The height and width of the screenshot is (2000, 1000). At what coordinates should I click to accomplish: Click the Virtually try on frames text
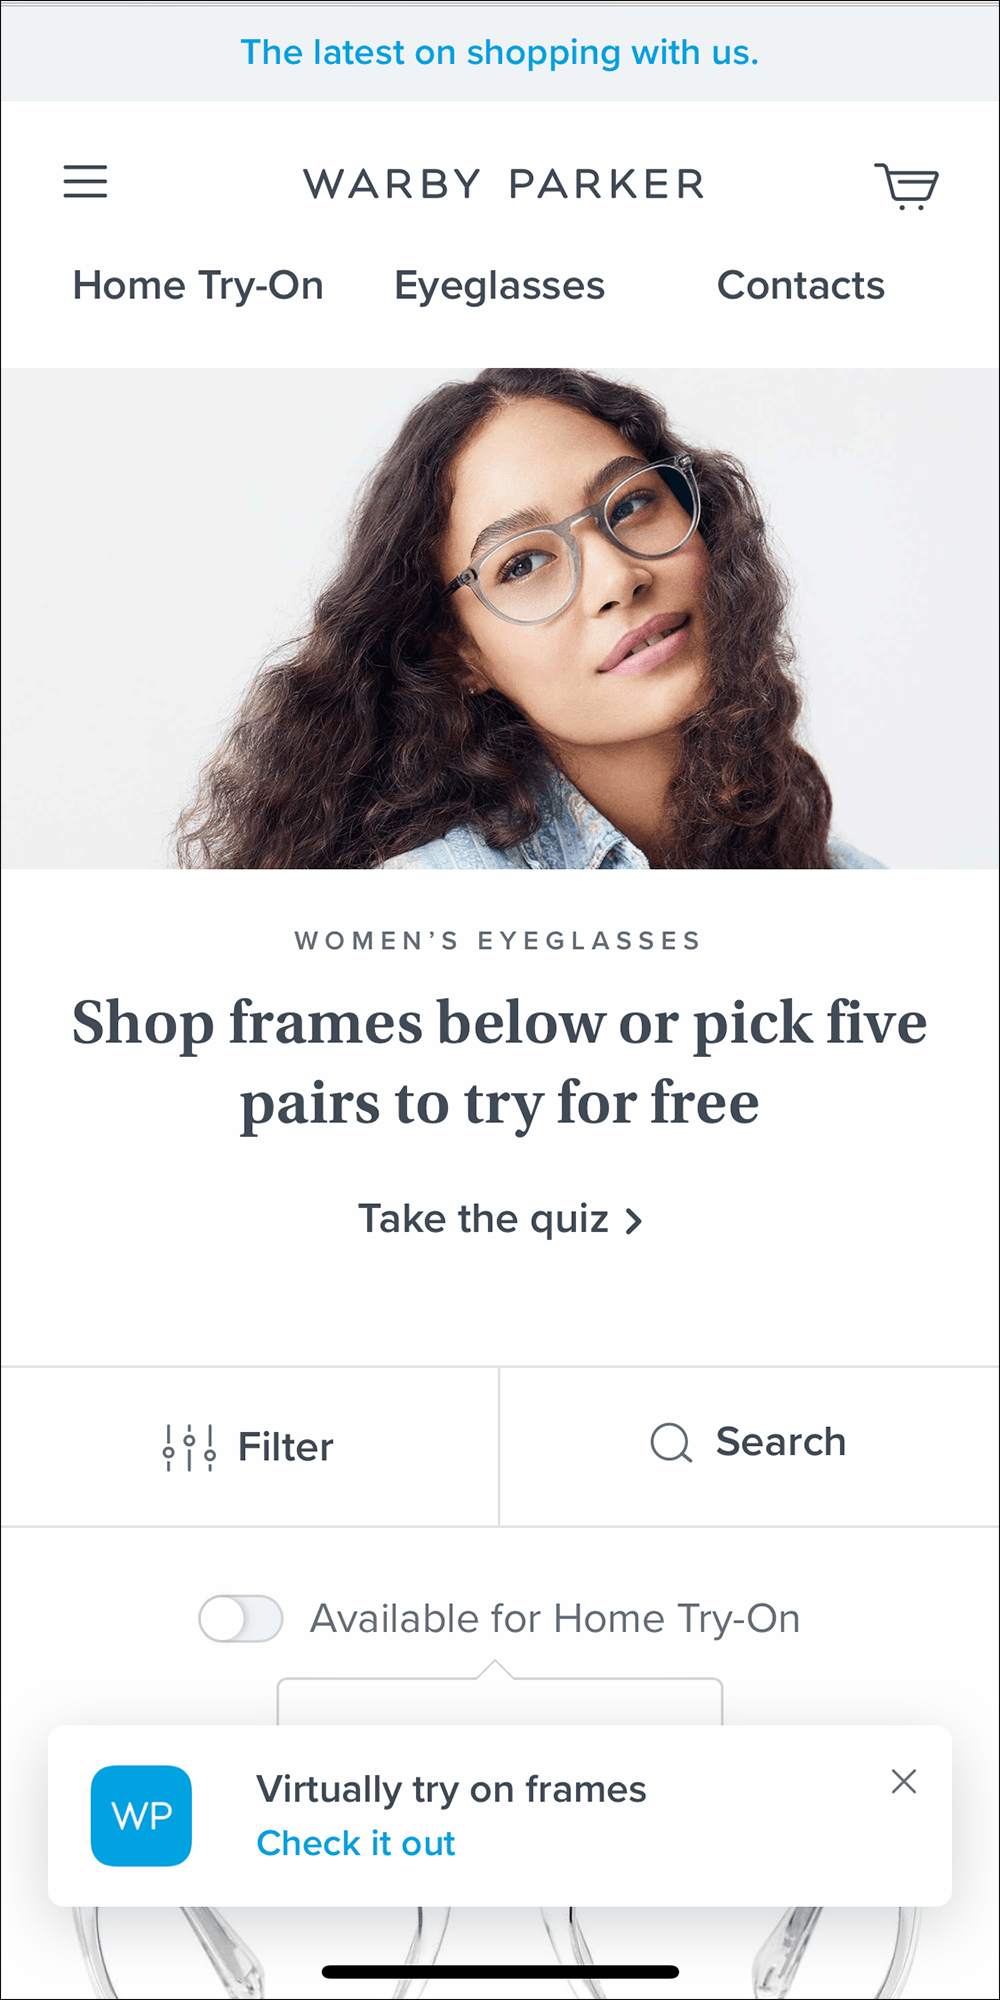(451, 1789)
